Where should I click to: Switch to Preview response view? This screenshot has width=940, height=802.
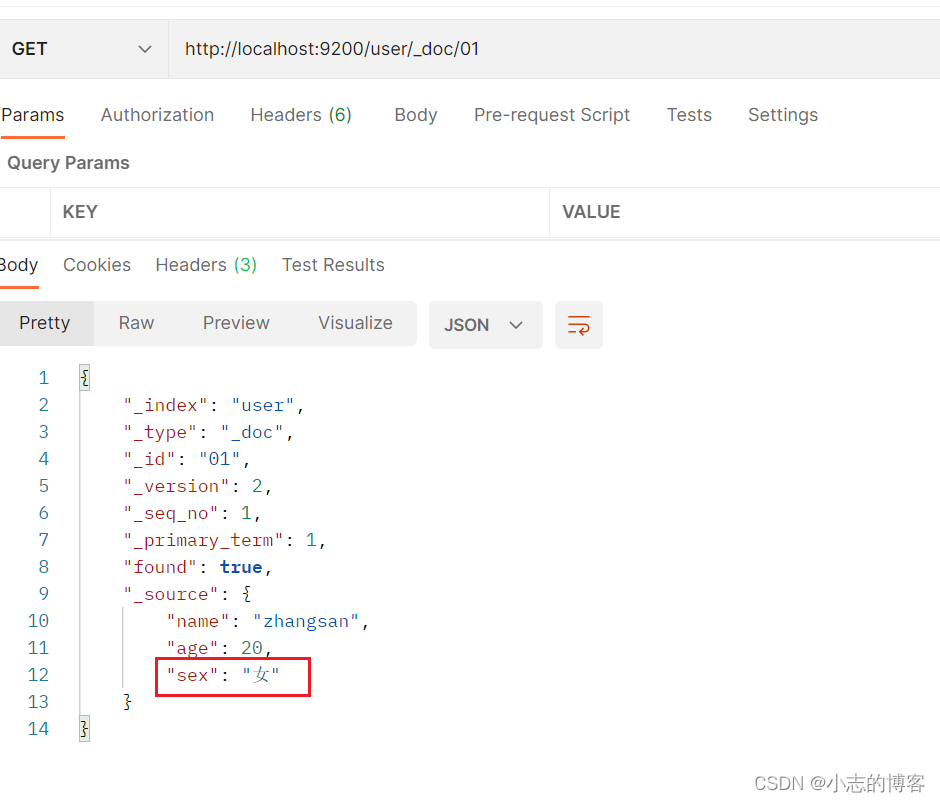[x=236, y=323]
